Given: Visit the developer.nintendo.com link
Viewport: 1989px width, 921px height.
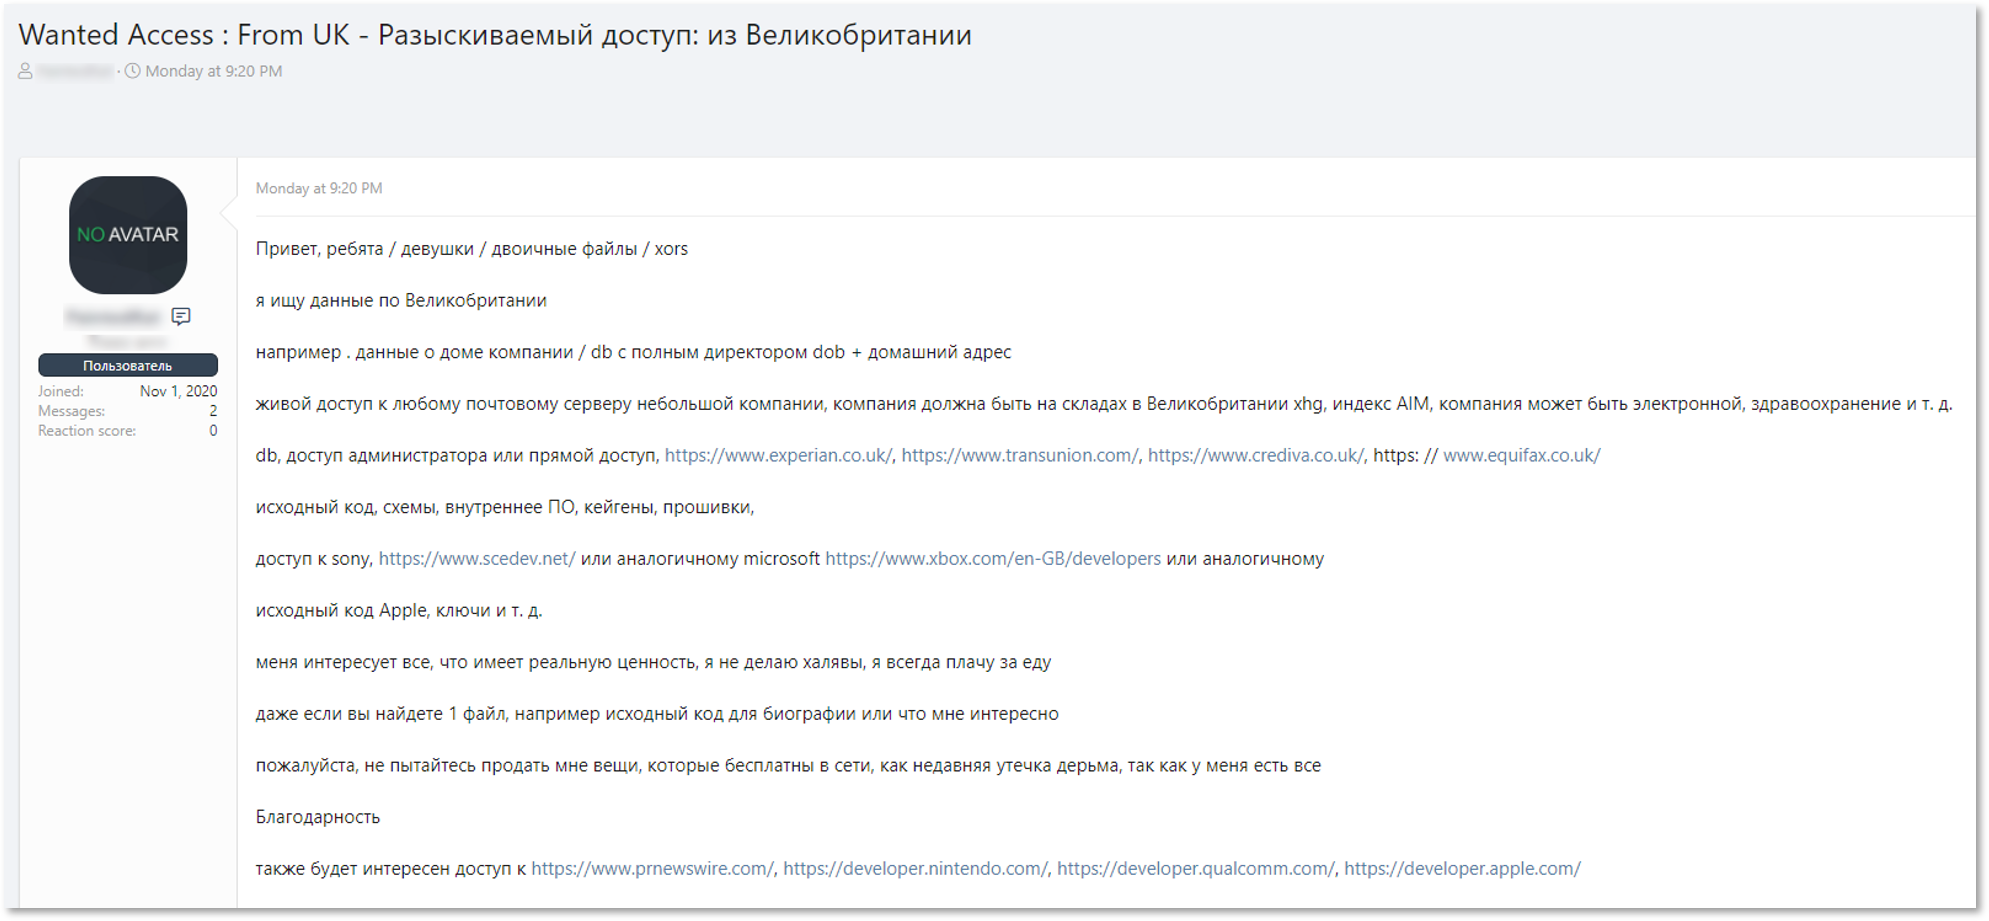Looking at the screenshot, I should coord(915,869).
